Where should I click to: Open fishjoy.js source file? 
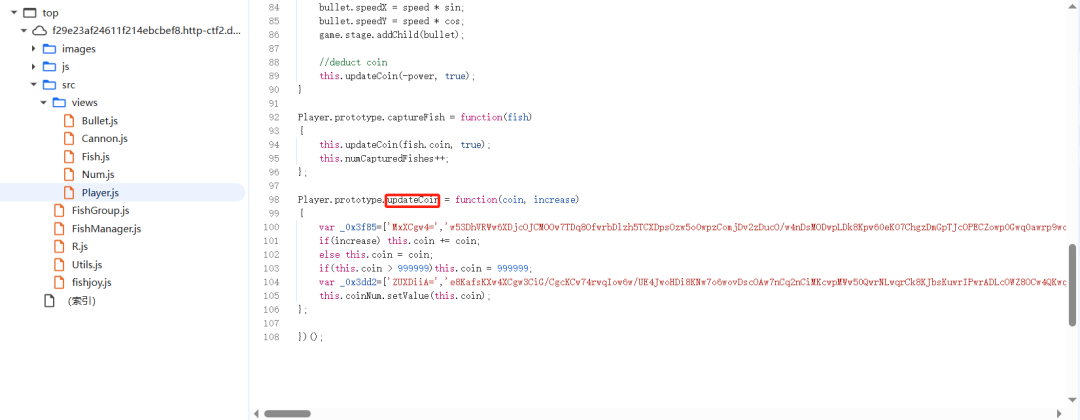click(x=92, y=282)
